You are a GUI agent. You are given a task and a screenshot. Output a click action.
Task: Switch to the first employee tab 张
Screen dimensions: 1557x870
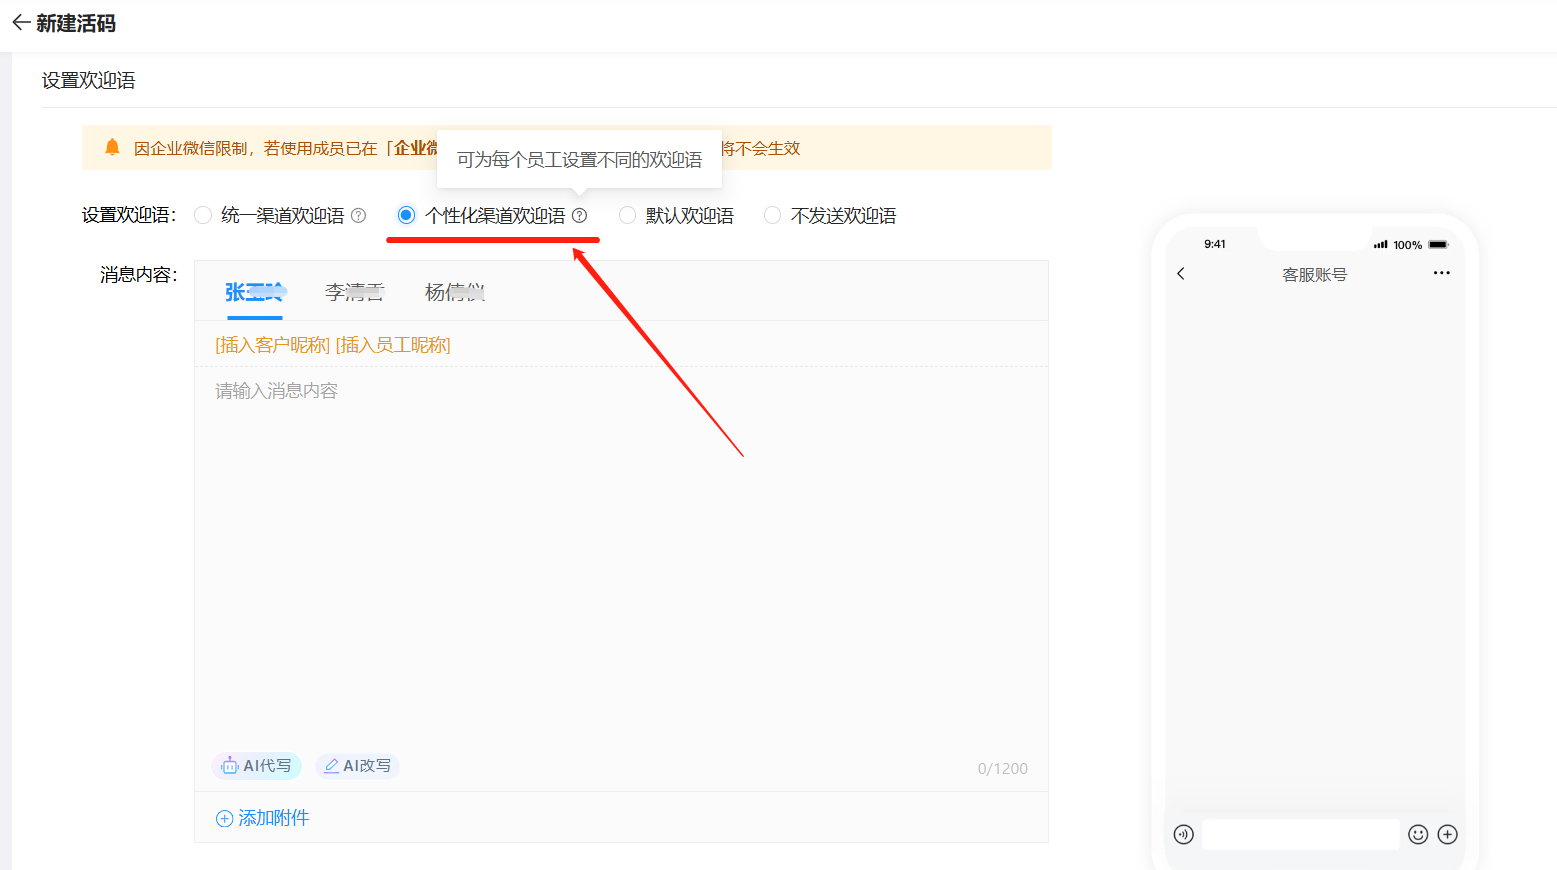pyautogui.click(x=255, y=292)
